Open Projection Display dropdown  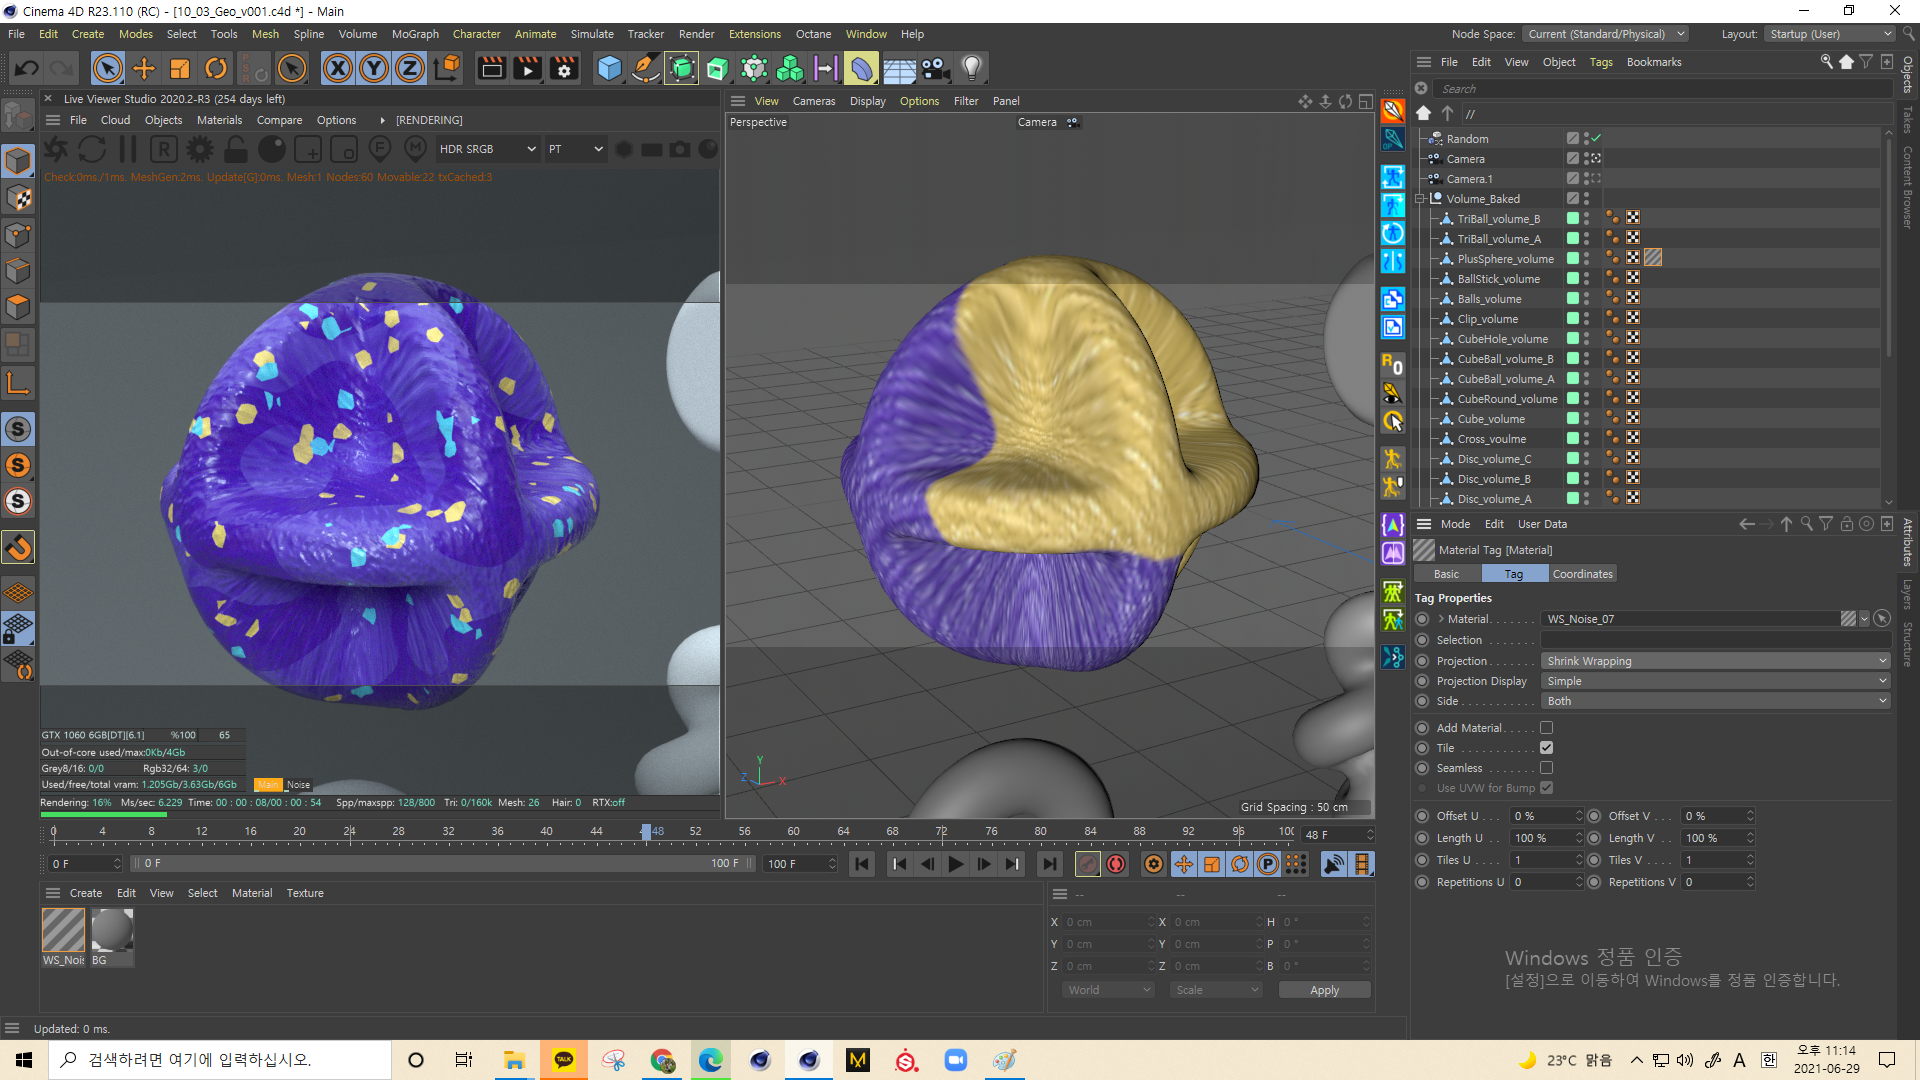[x=1715, y=681]
